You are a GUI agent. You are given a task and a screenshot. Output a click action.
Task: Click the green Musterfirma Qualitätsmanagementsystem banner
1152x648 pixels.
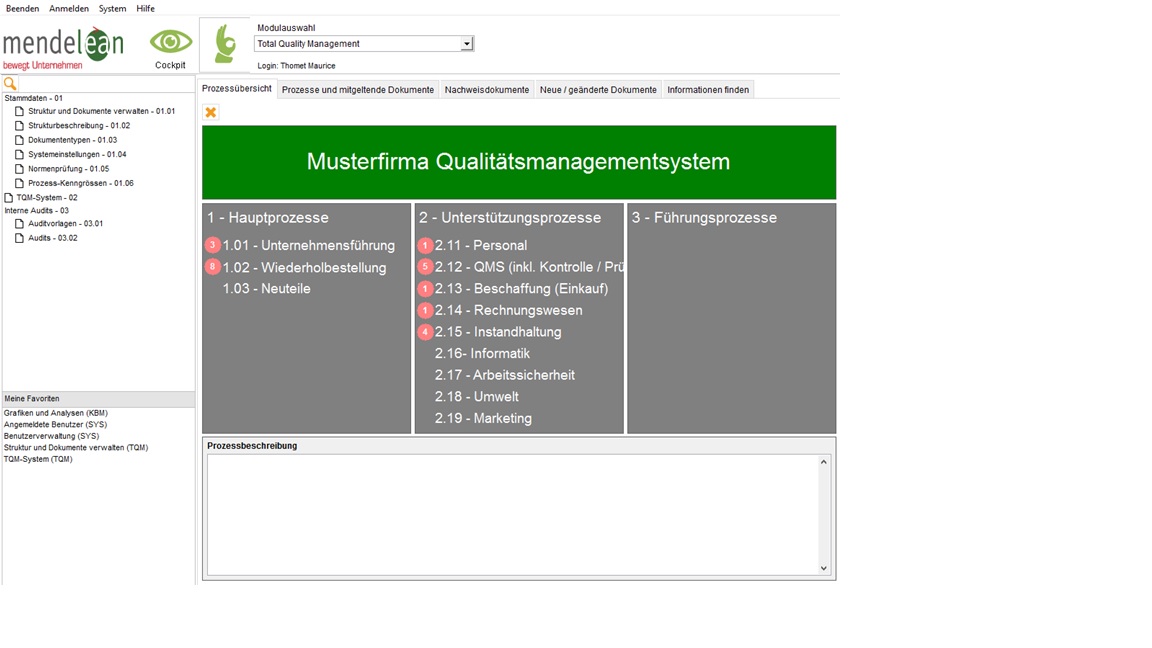[x=519, y=162]
